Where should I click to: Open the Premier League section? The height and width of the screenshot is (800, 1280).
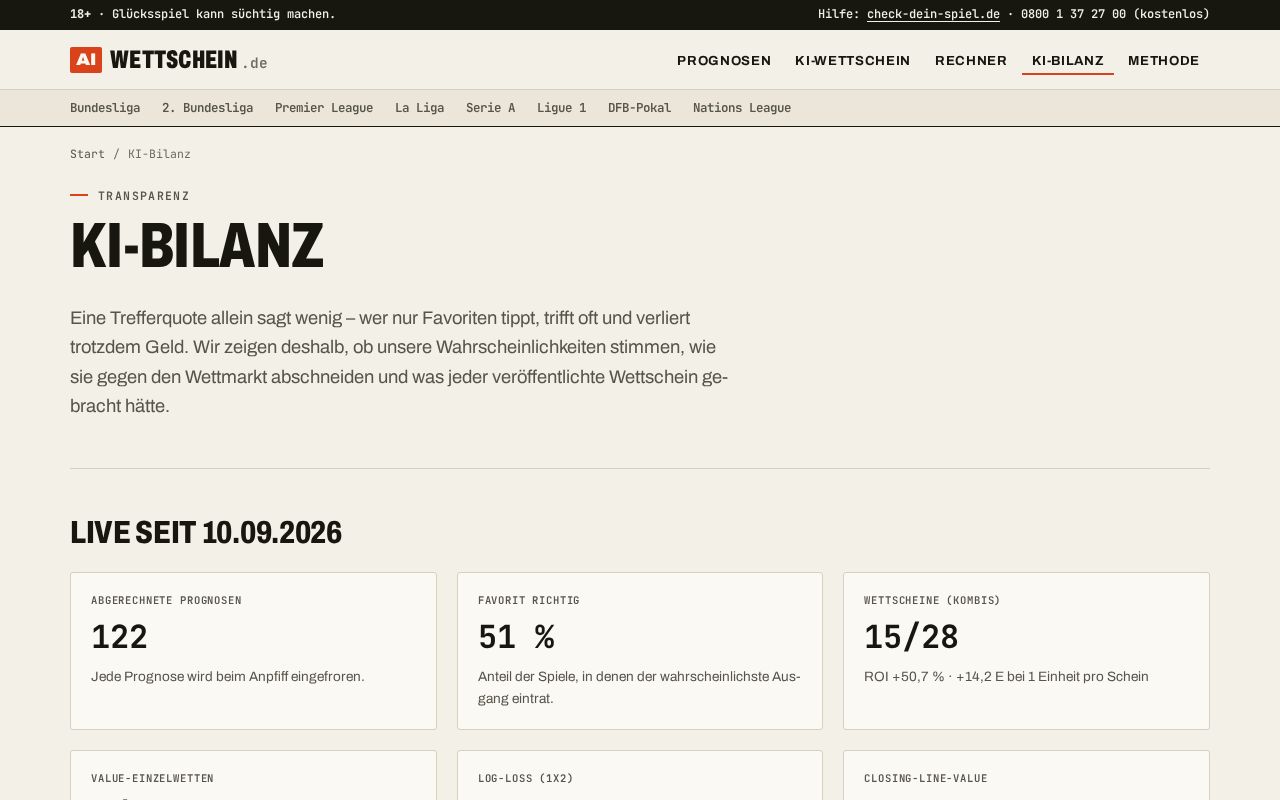324,108
